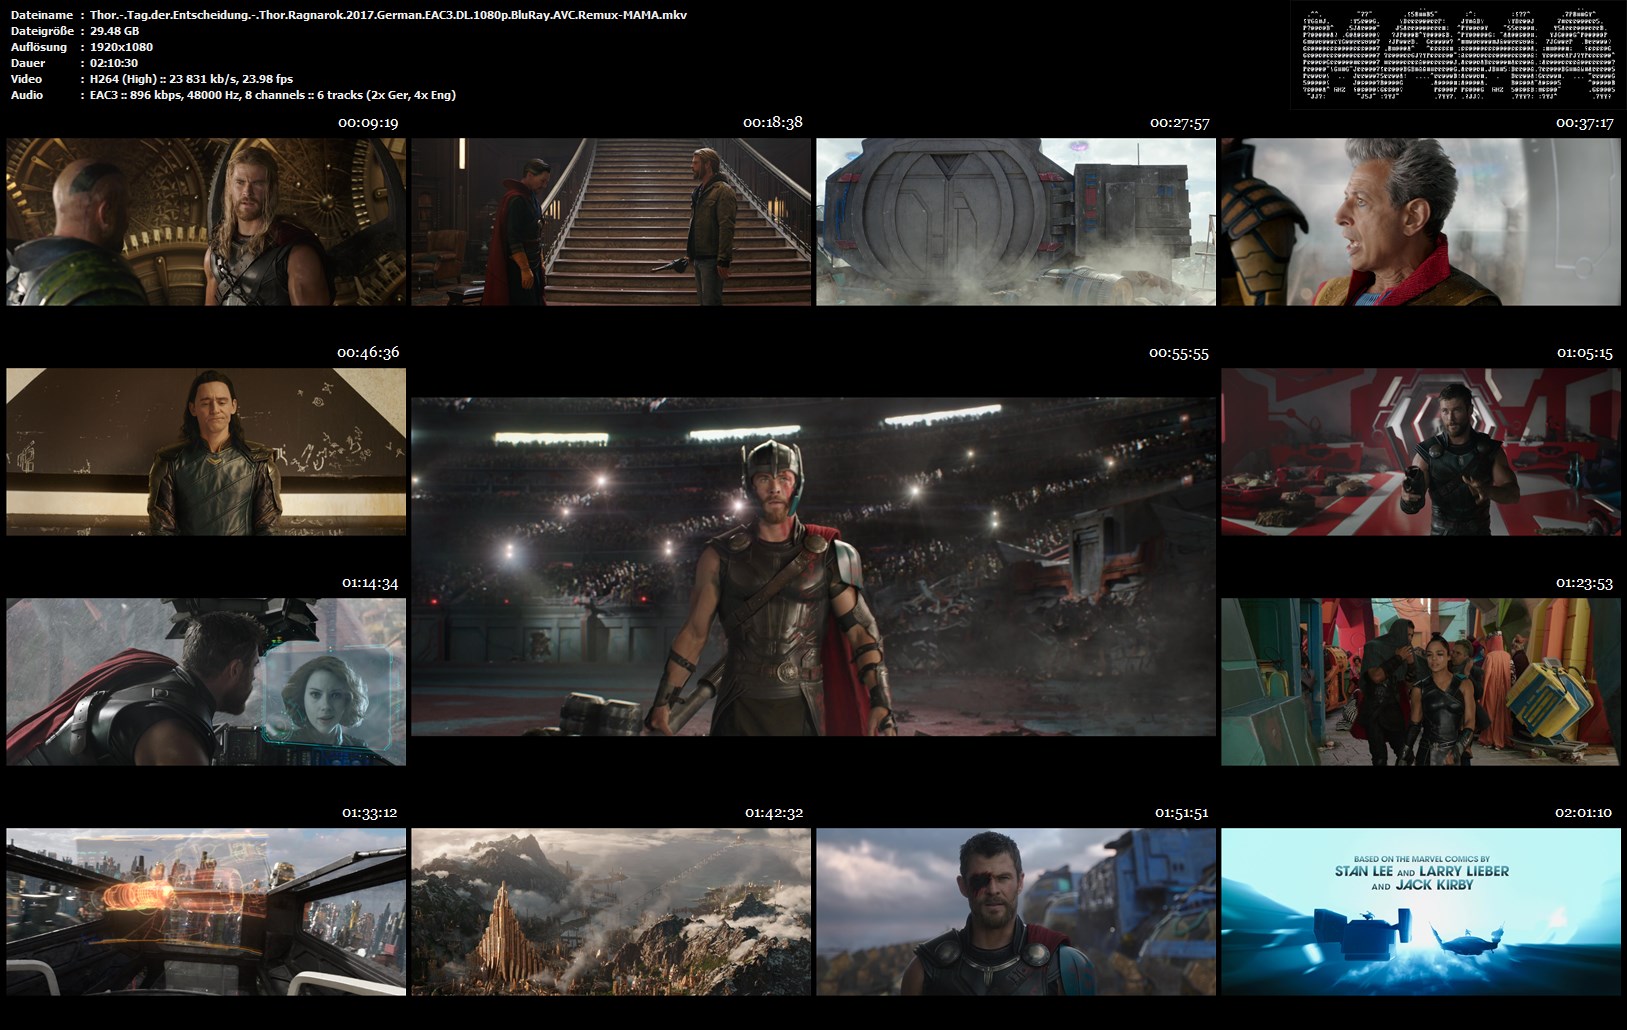Open the colorful street thumbnail at 01:23:53
1627x1030 pixels.
click(1420, 682)
